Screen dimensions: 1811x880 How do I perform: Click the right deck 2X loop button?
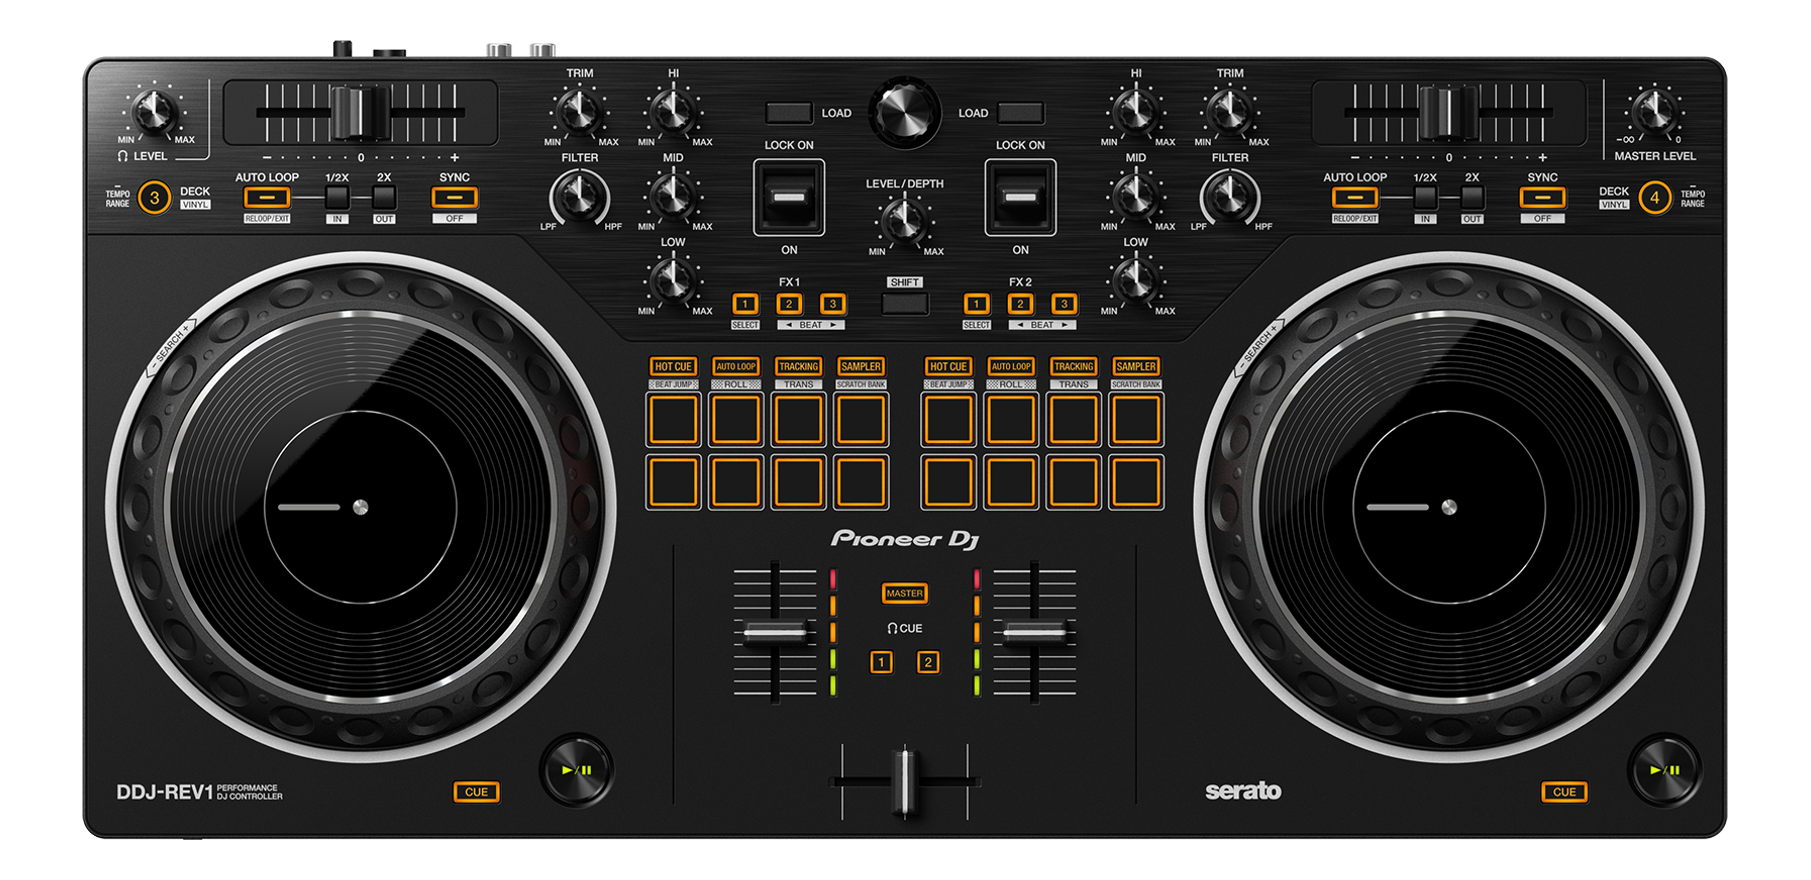point(1472,197)
